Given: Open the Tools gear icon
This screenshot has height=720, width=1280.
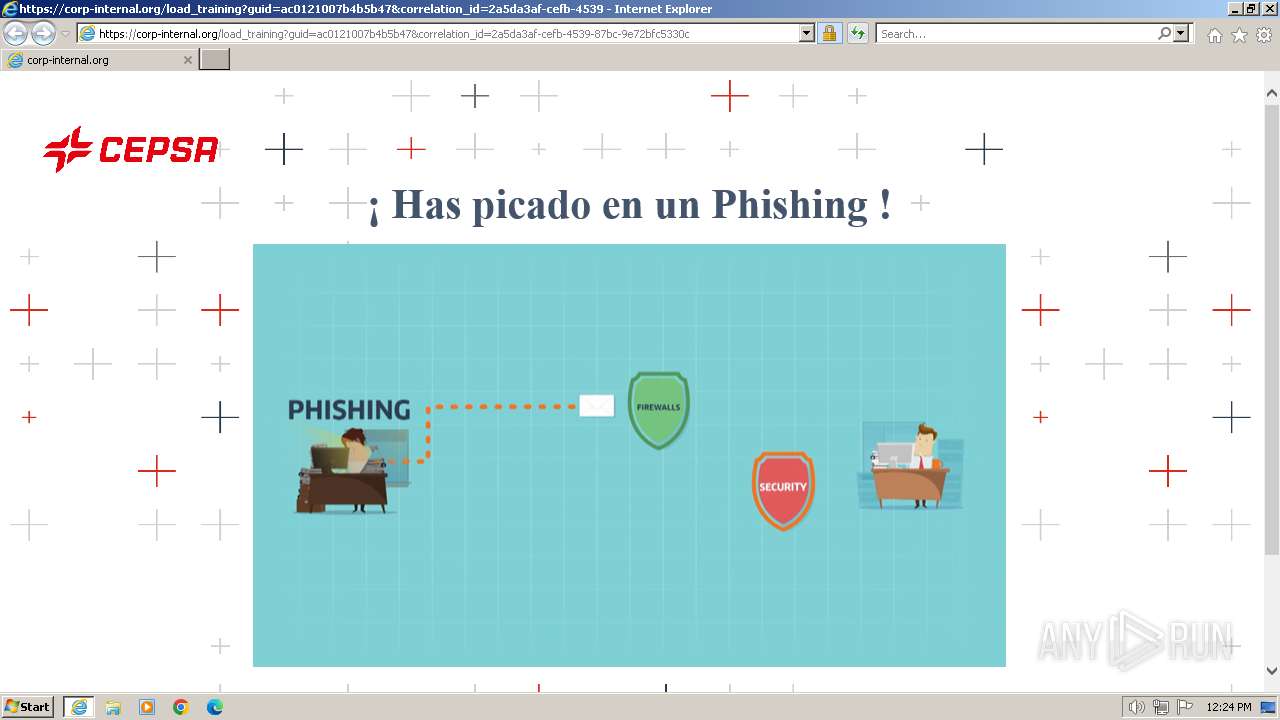Looking at the screenshot, I should pos(1264,35).
